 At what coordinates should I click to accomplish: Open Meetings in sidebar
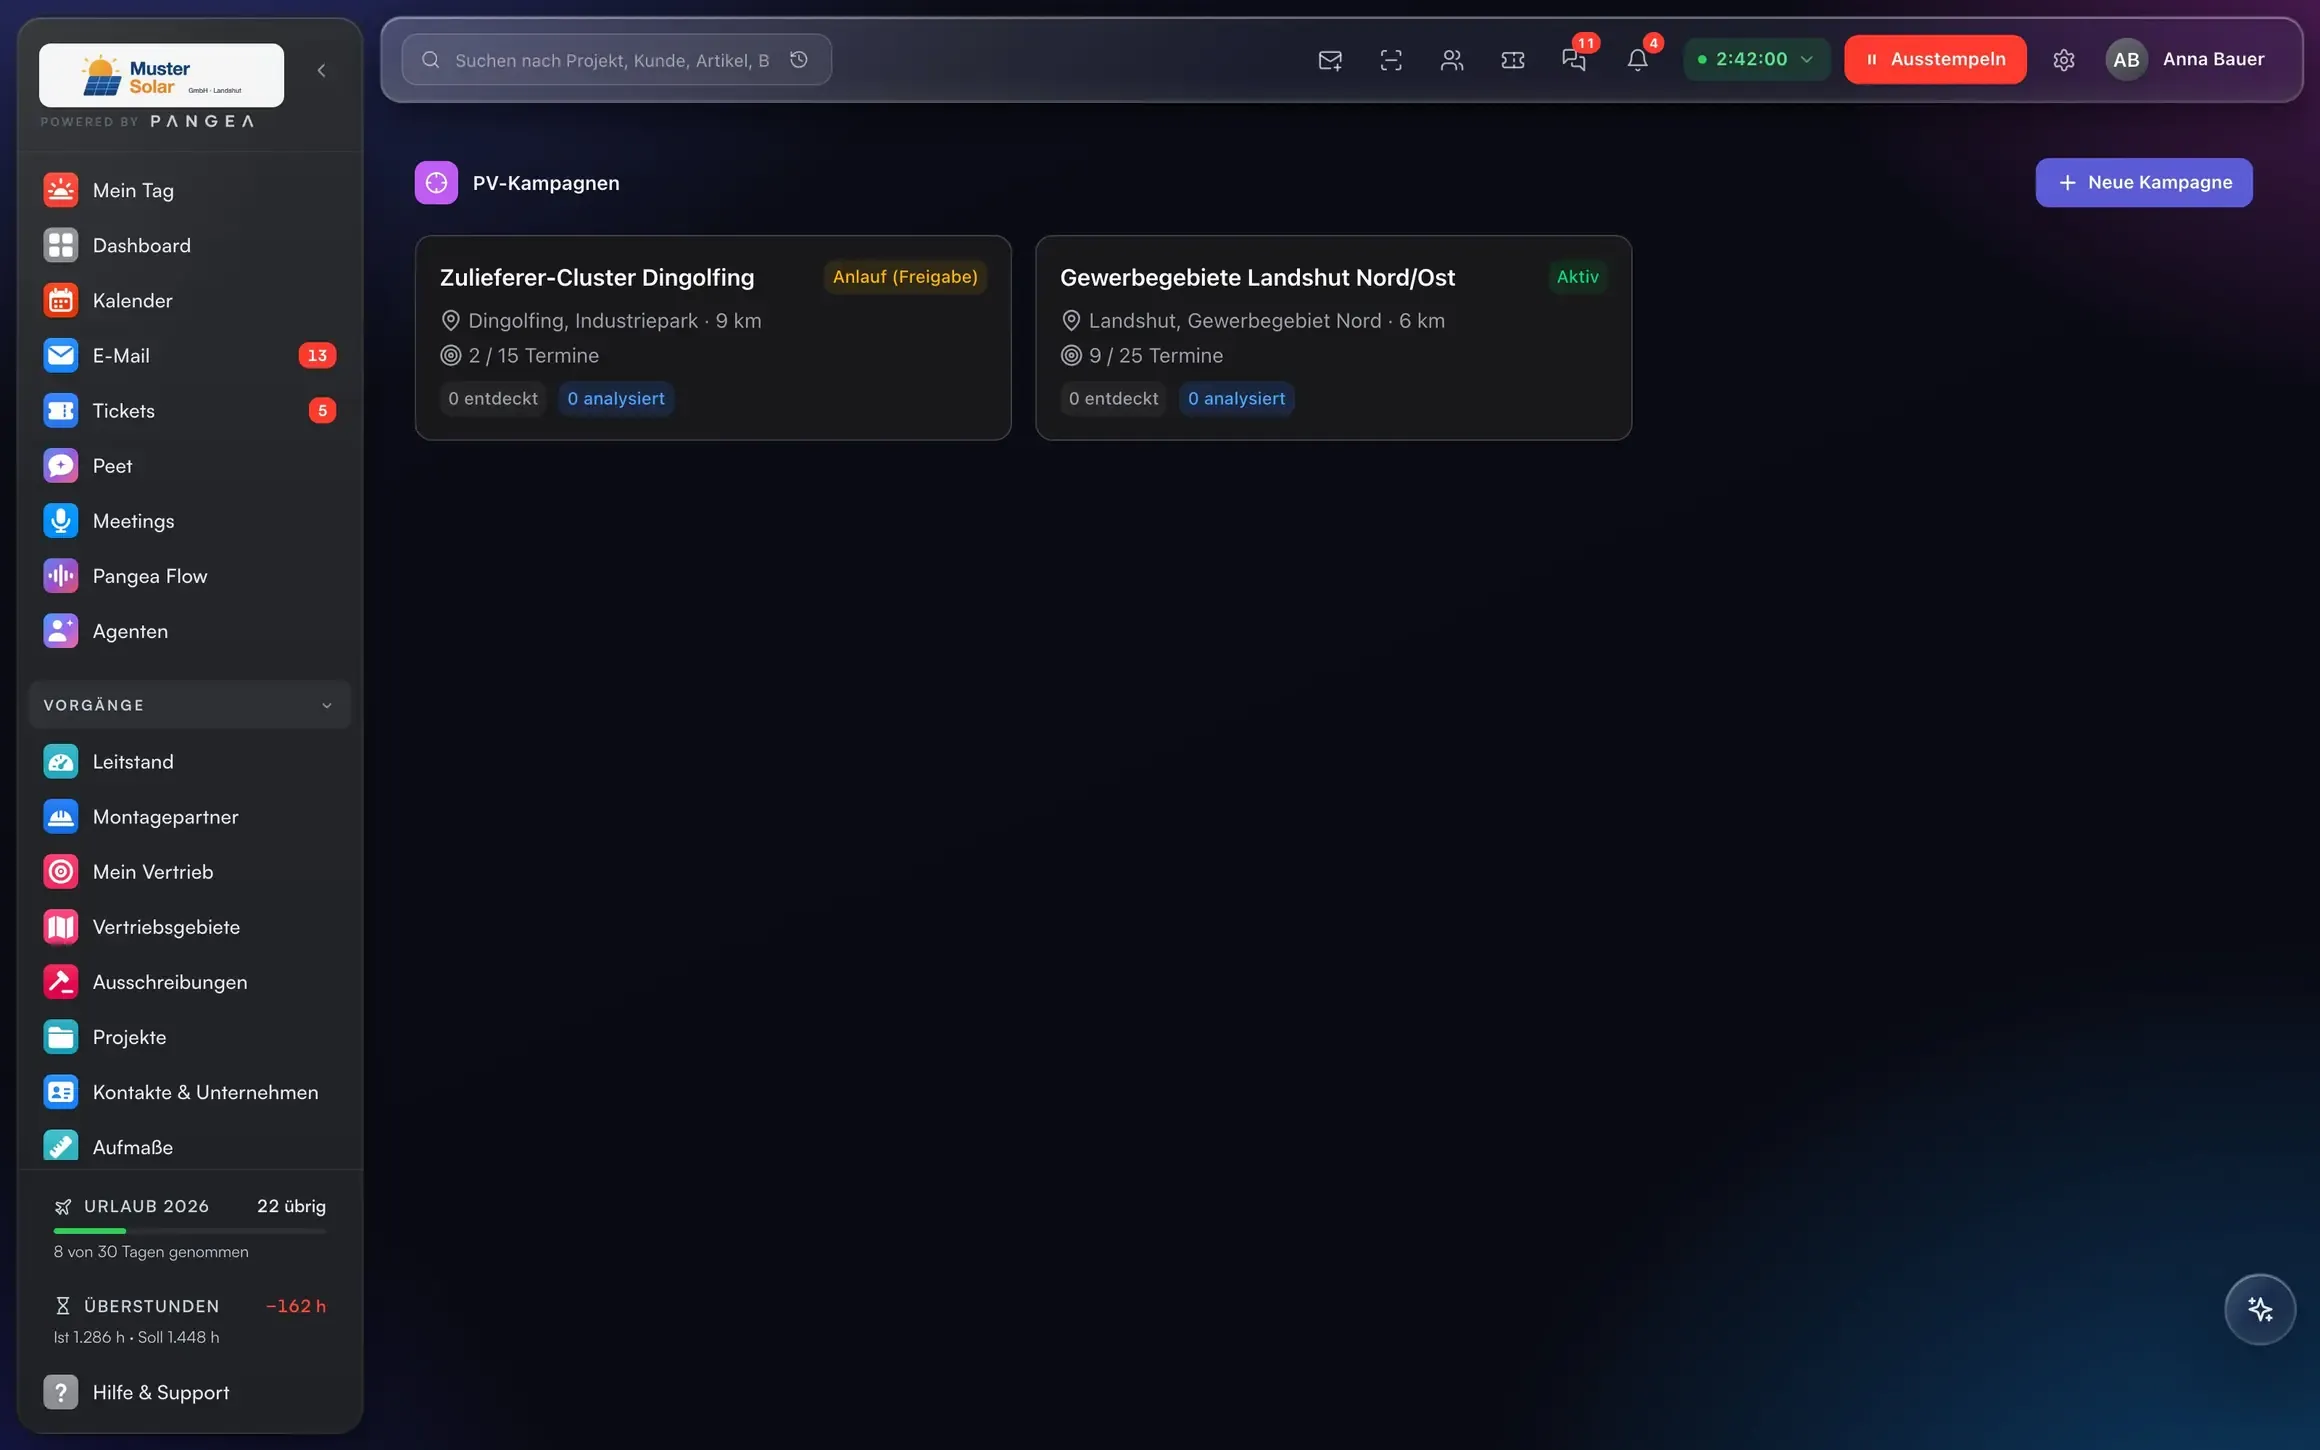click(x=189, y=521)
